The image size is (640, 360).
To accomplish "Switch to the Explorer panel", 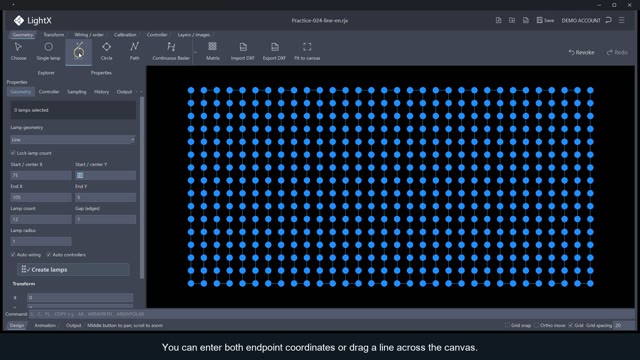I will 46,73.
